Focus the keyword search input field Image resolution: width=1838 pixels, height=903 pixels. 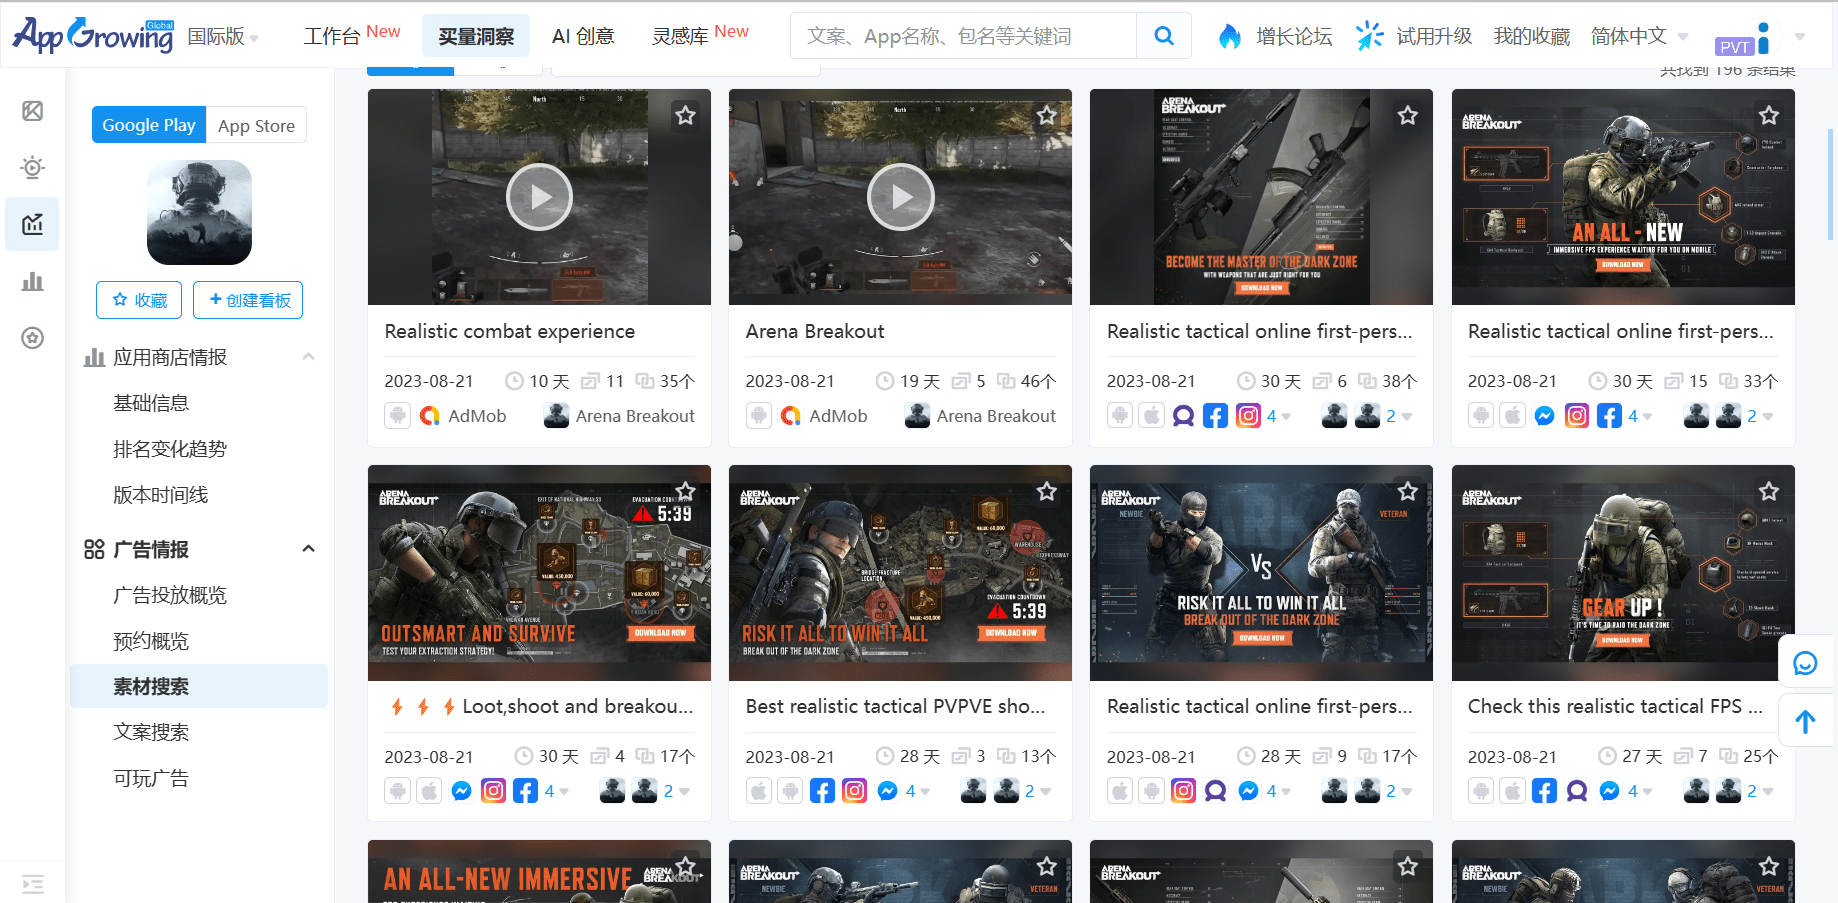point(964,36)
